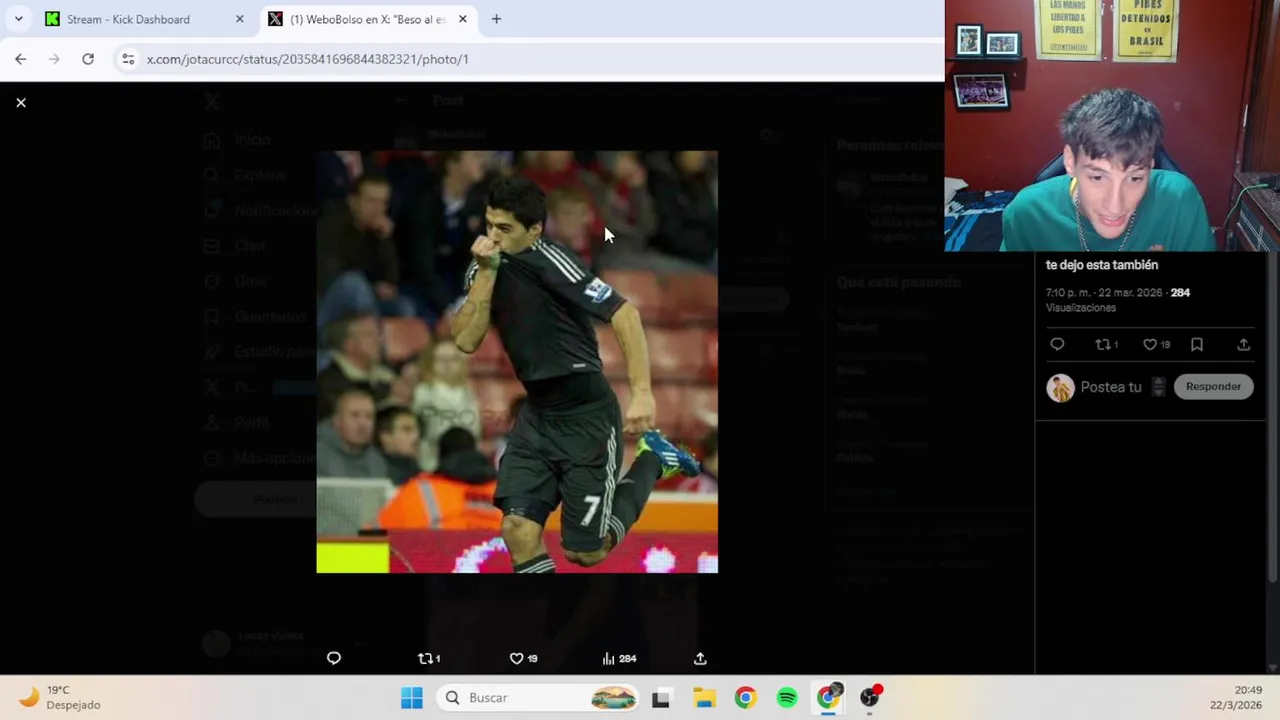Open the weather widget showing 19°C
The width and height of the screenshot is (1280, 720).
(x=60, y=697)
